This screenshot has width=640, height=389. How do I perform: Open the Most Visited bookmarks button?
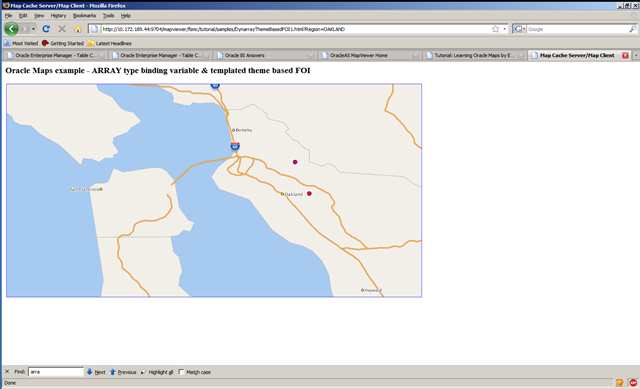pyautogui.click(x=21, y=43)
